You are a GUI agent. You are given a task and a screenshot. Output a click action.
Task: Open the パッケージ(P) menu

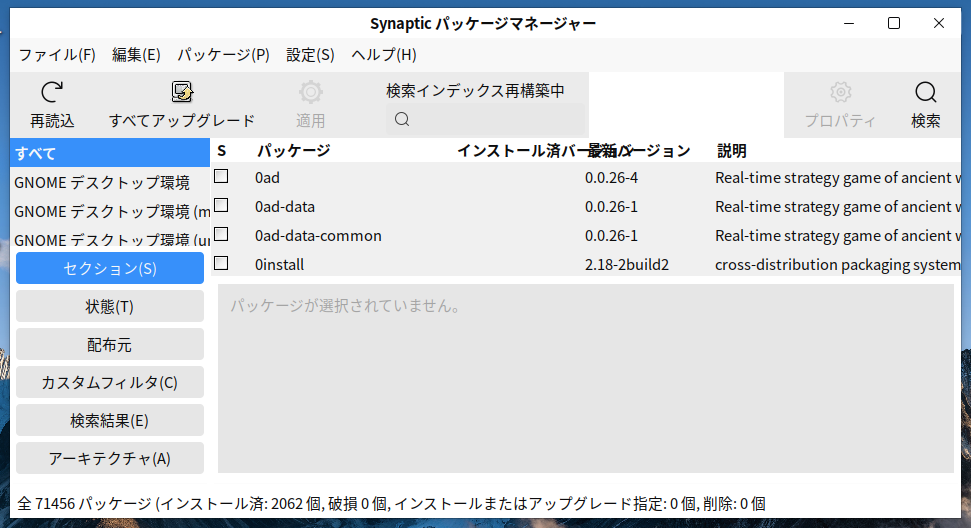(x=224, y=55)
